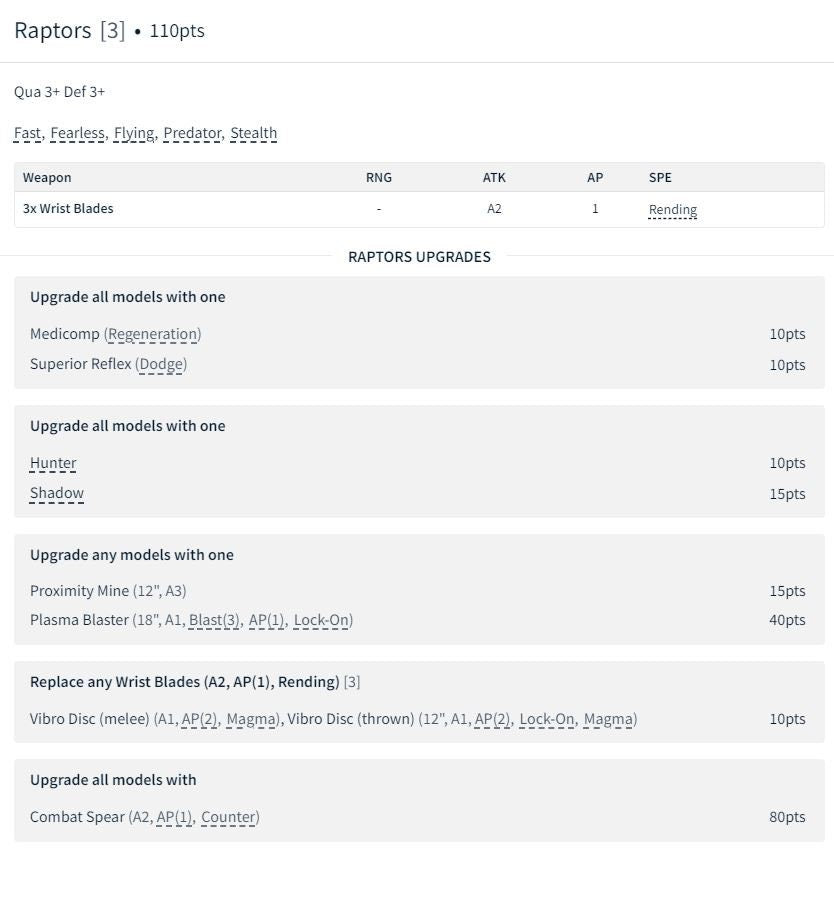The width and height of the screenshot is (834, 904).
Task: Click the Blast(3) rule on Plasma Blaster
Action: tap(214, 620)
